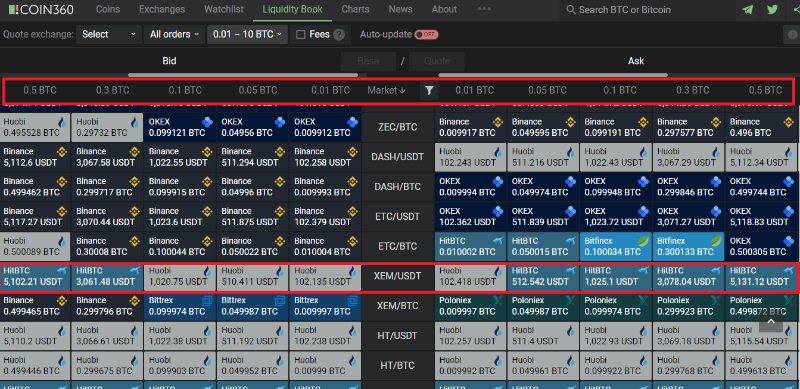Open the Twitter bird icon
800x389 pixels.
pos(772,10)
